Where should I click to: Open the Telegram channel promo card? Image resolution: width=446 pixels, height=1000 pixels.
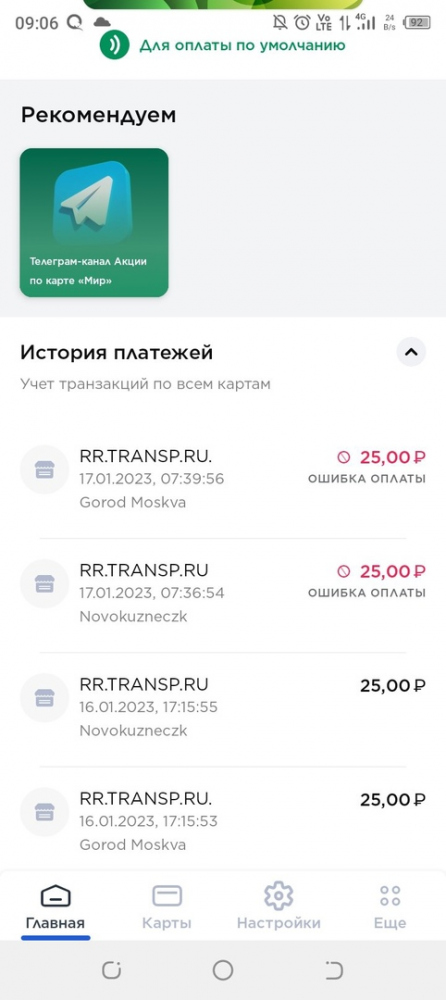94,223
